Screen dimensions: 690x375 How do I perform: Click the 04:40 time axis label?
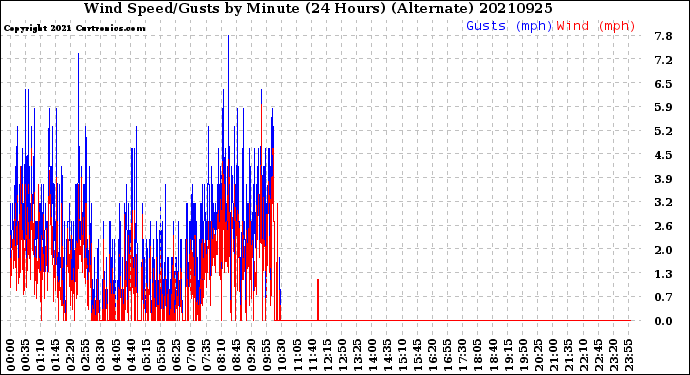click(131, 355)
